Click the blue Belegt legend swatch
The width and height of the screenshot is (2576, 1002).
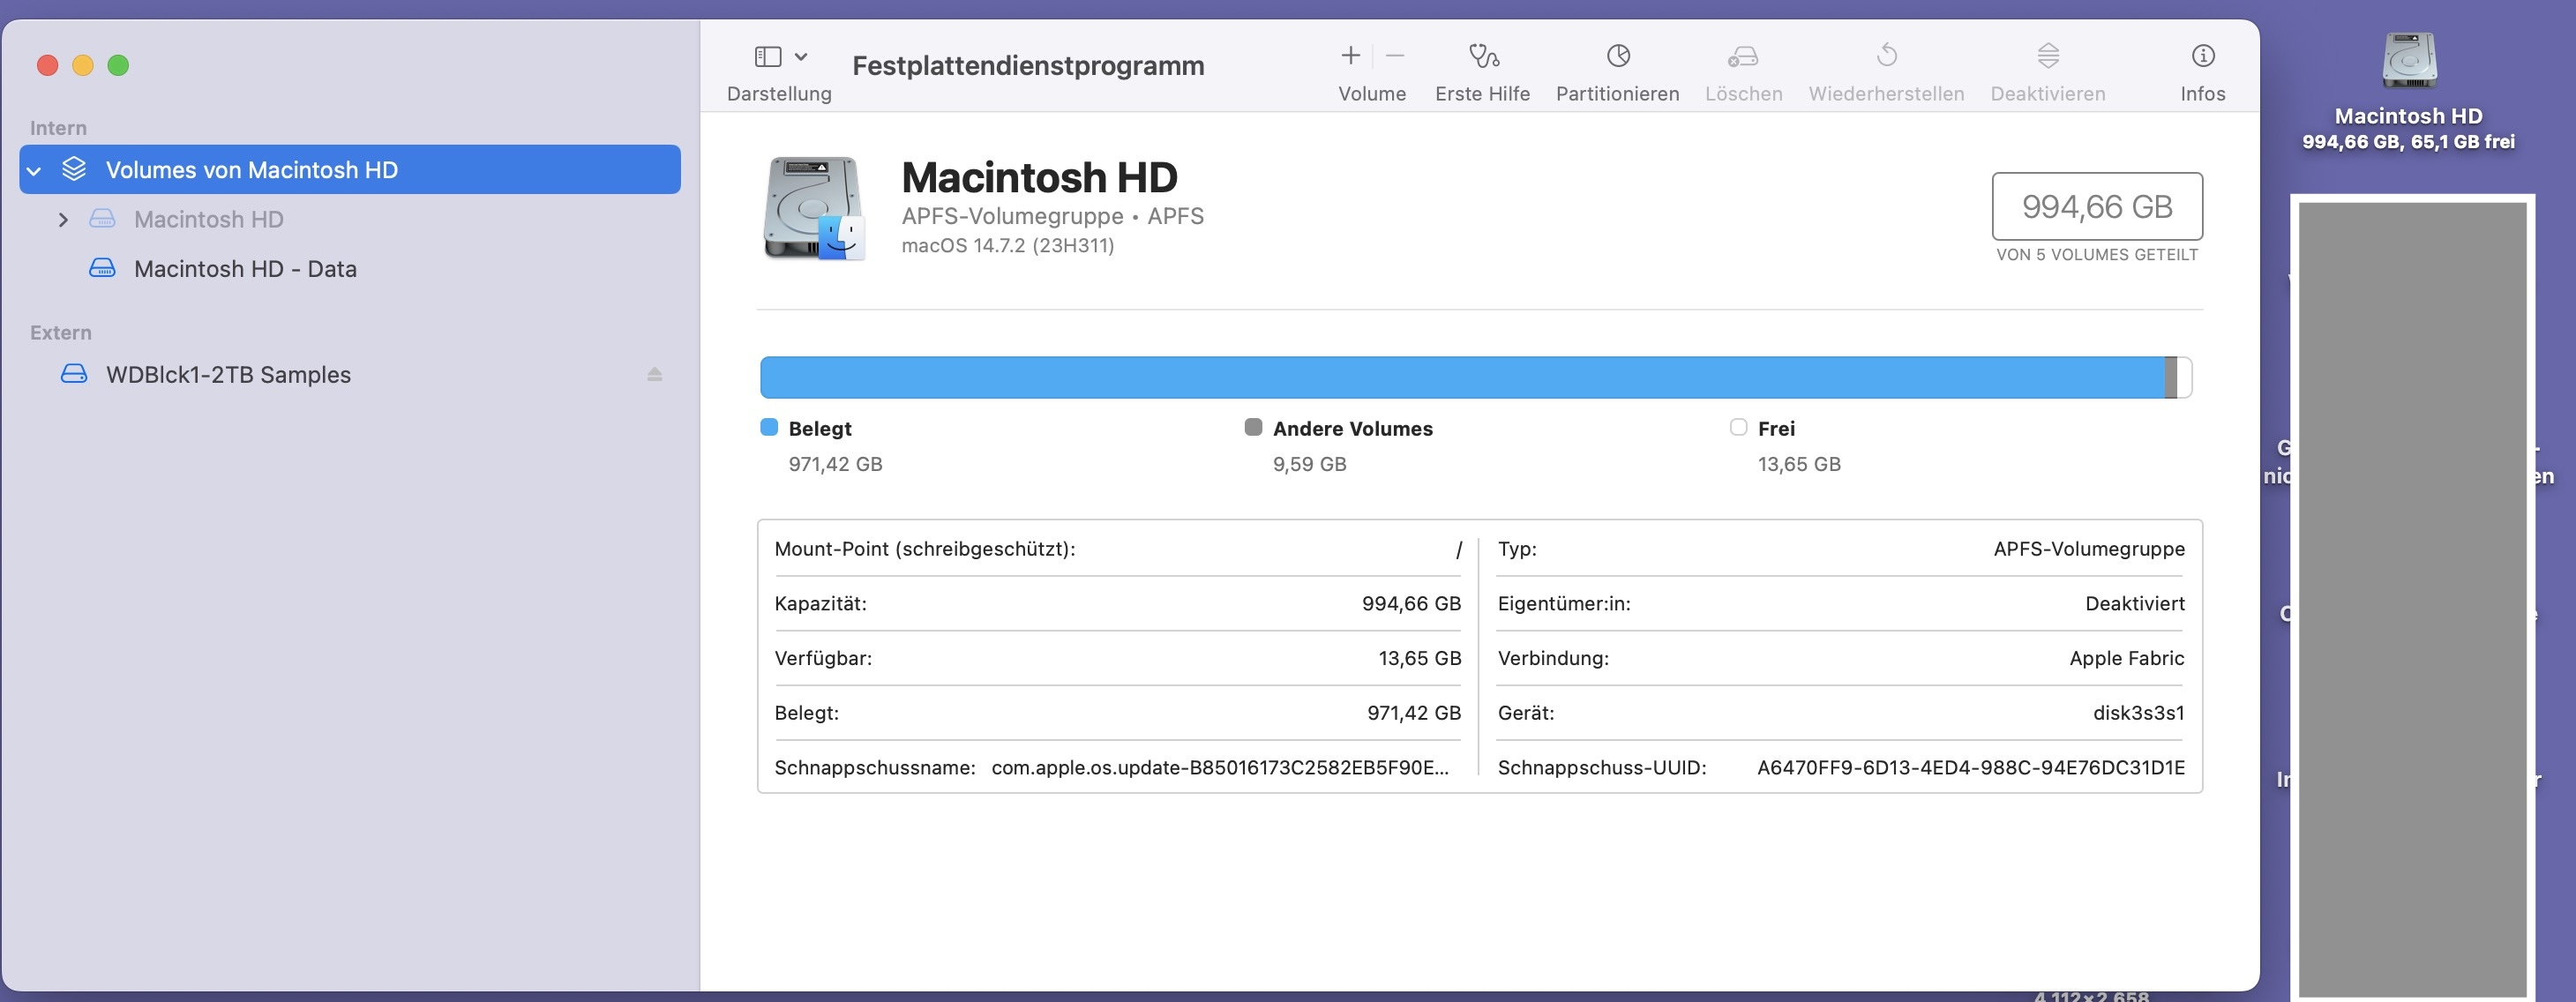click(769, 428)
